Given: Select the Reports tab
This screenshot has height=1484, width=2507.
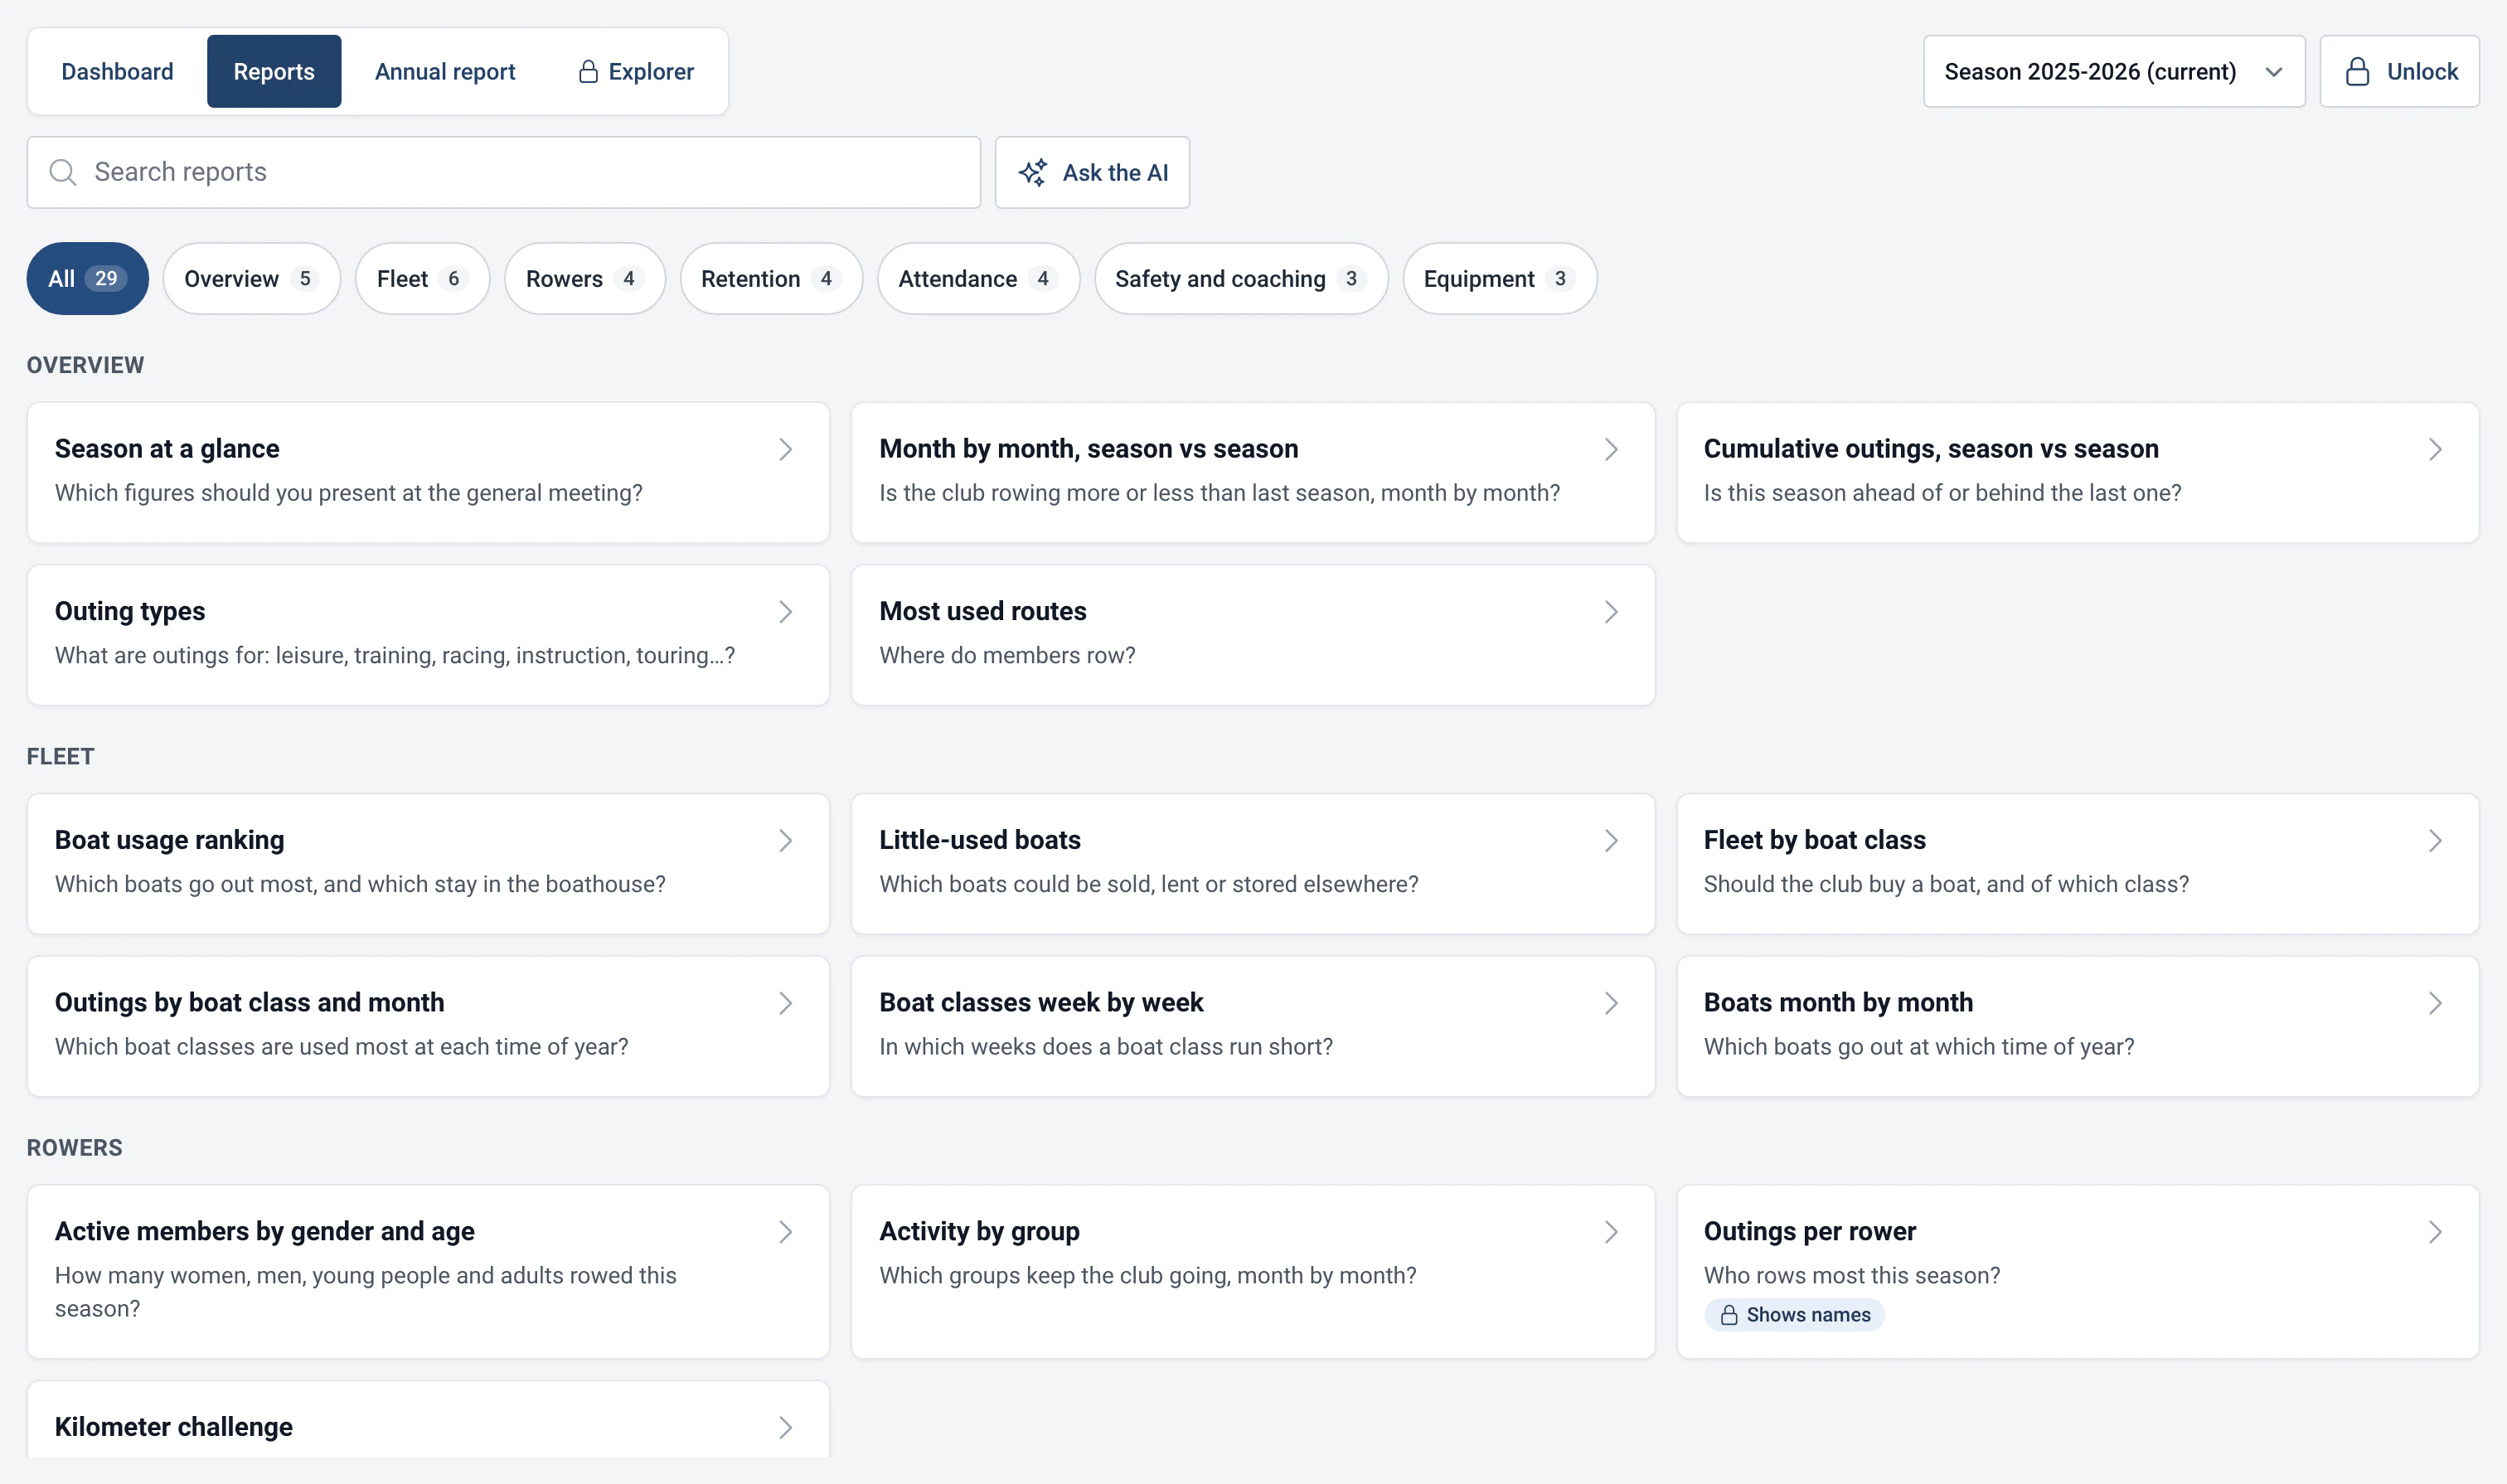Looking at the screenshot, I should pos(274,71).
